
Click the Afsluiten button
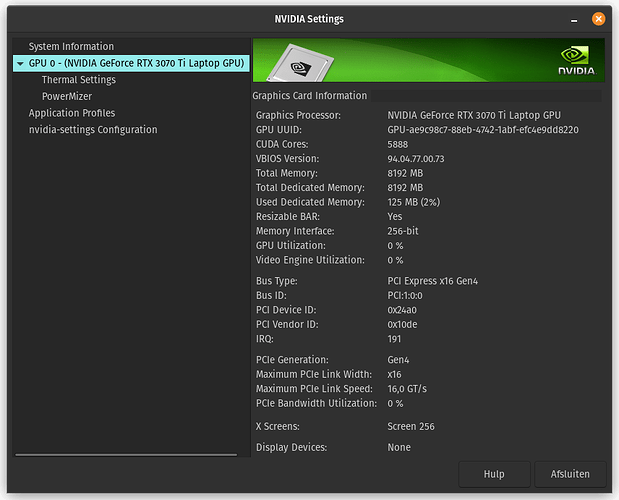click(x=570, y=474)
